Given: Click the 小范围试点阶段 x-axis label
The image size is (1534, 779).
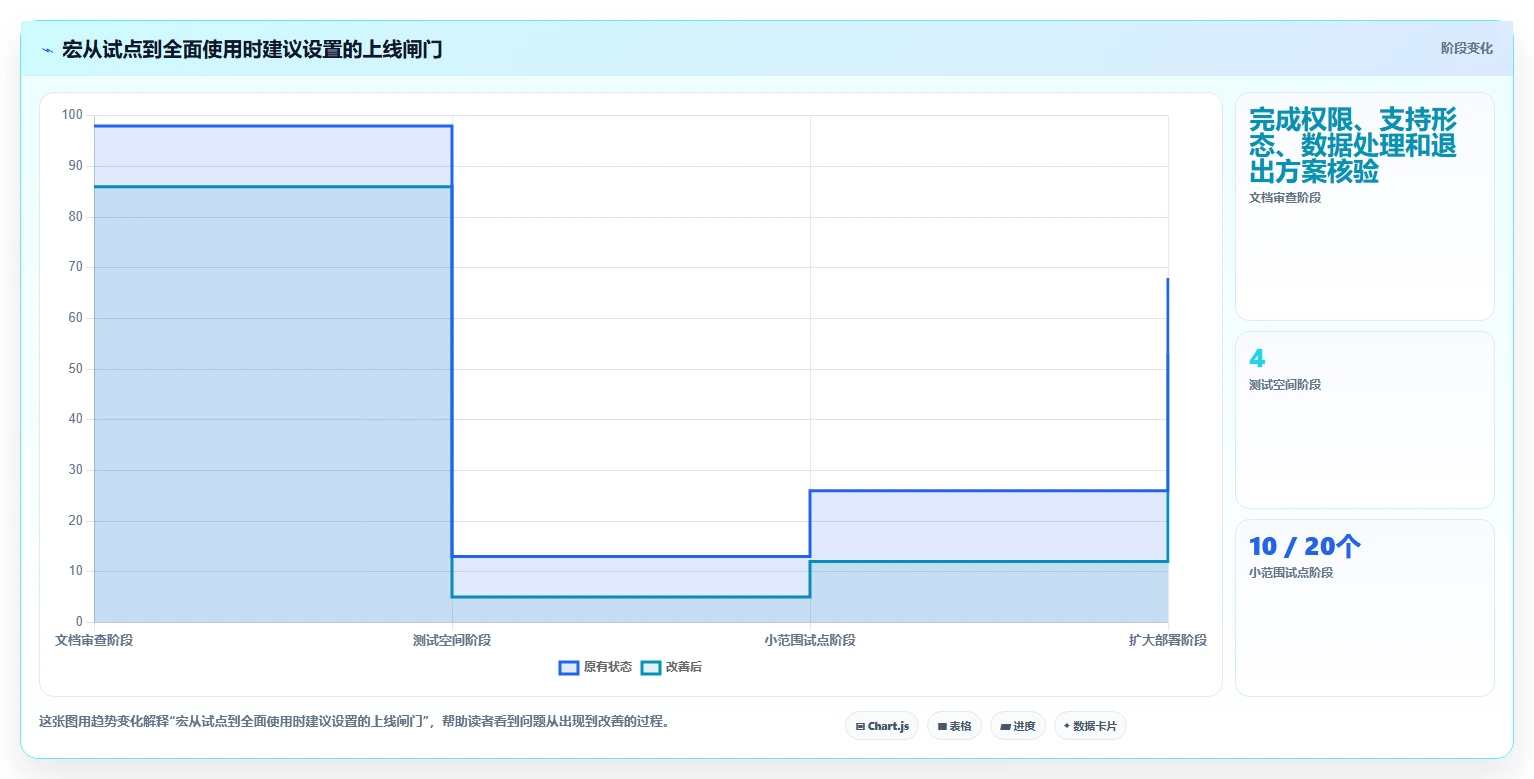Looking at the screenshot, I should pyautogui.click(x=810, y=640).
